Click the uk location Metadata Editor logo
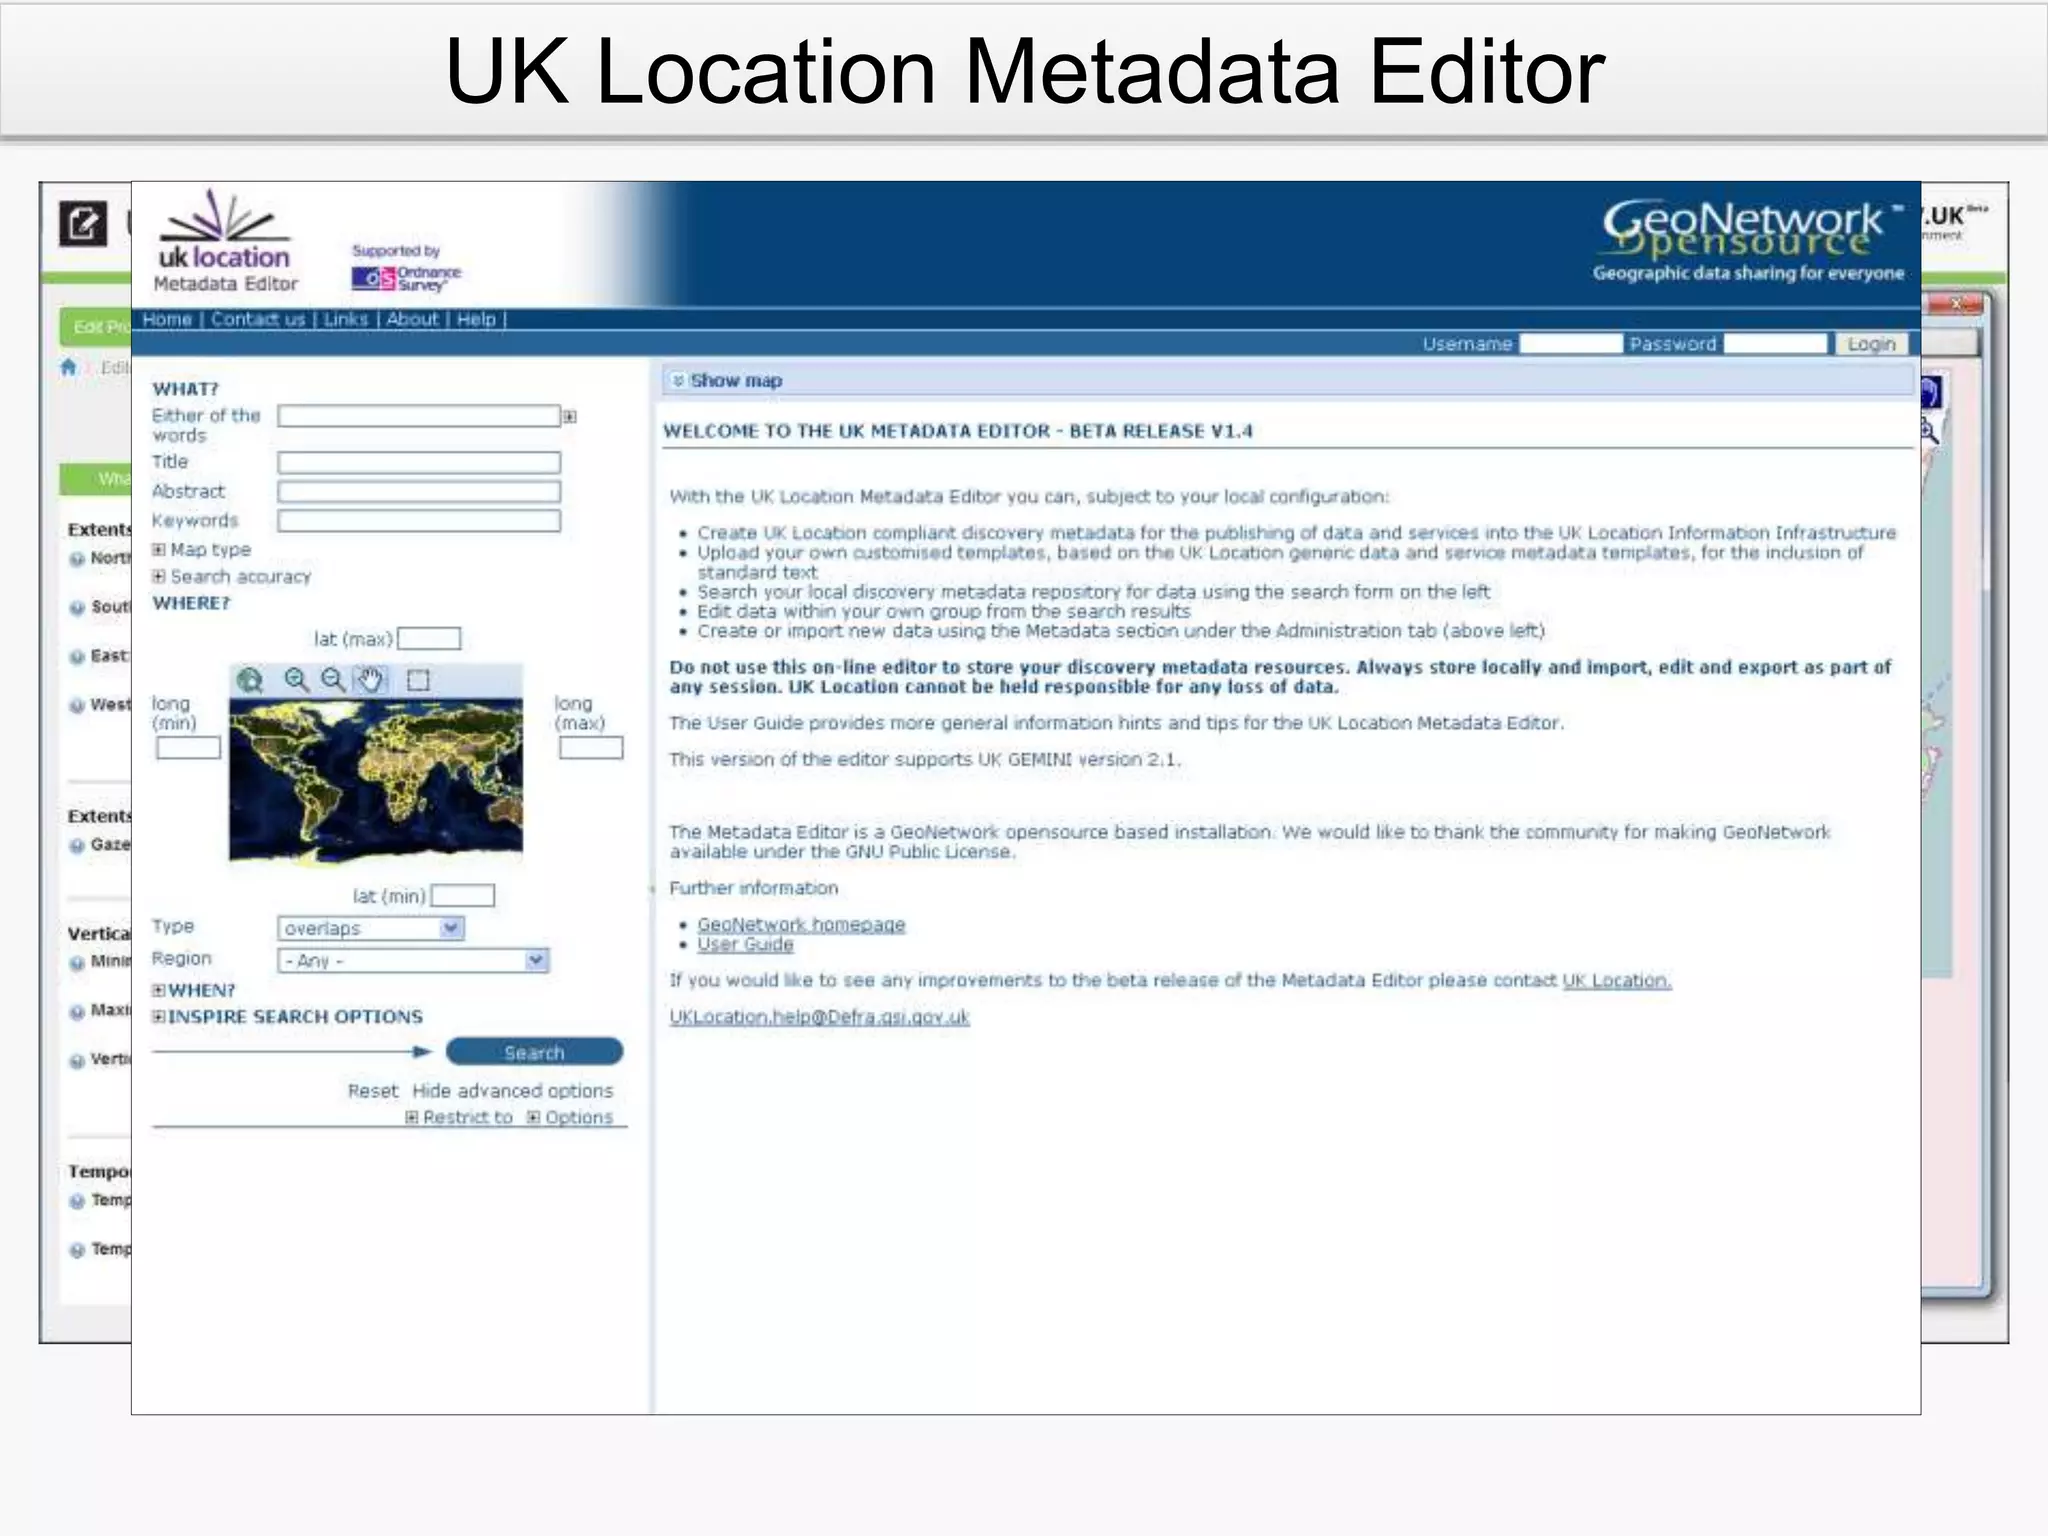2048x1536 pixels. [x=225, y=241]
